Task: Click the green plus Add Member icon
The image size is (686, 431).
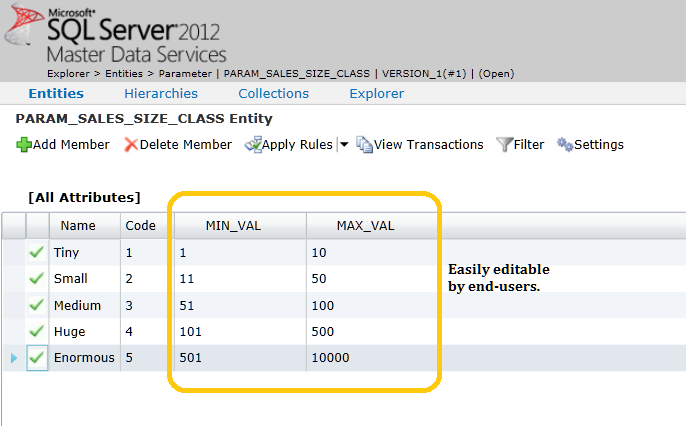Action: click(24, 145)
